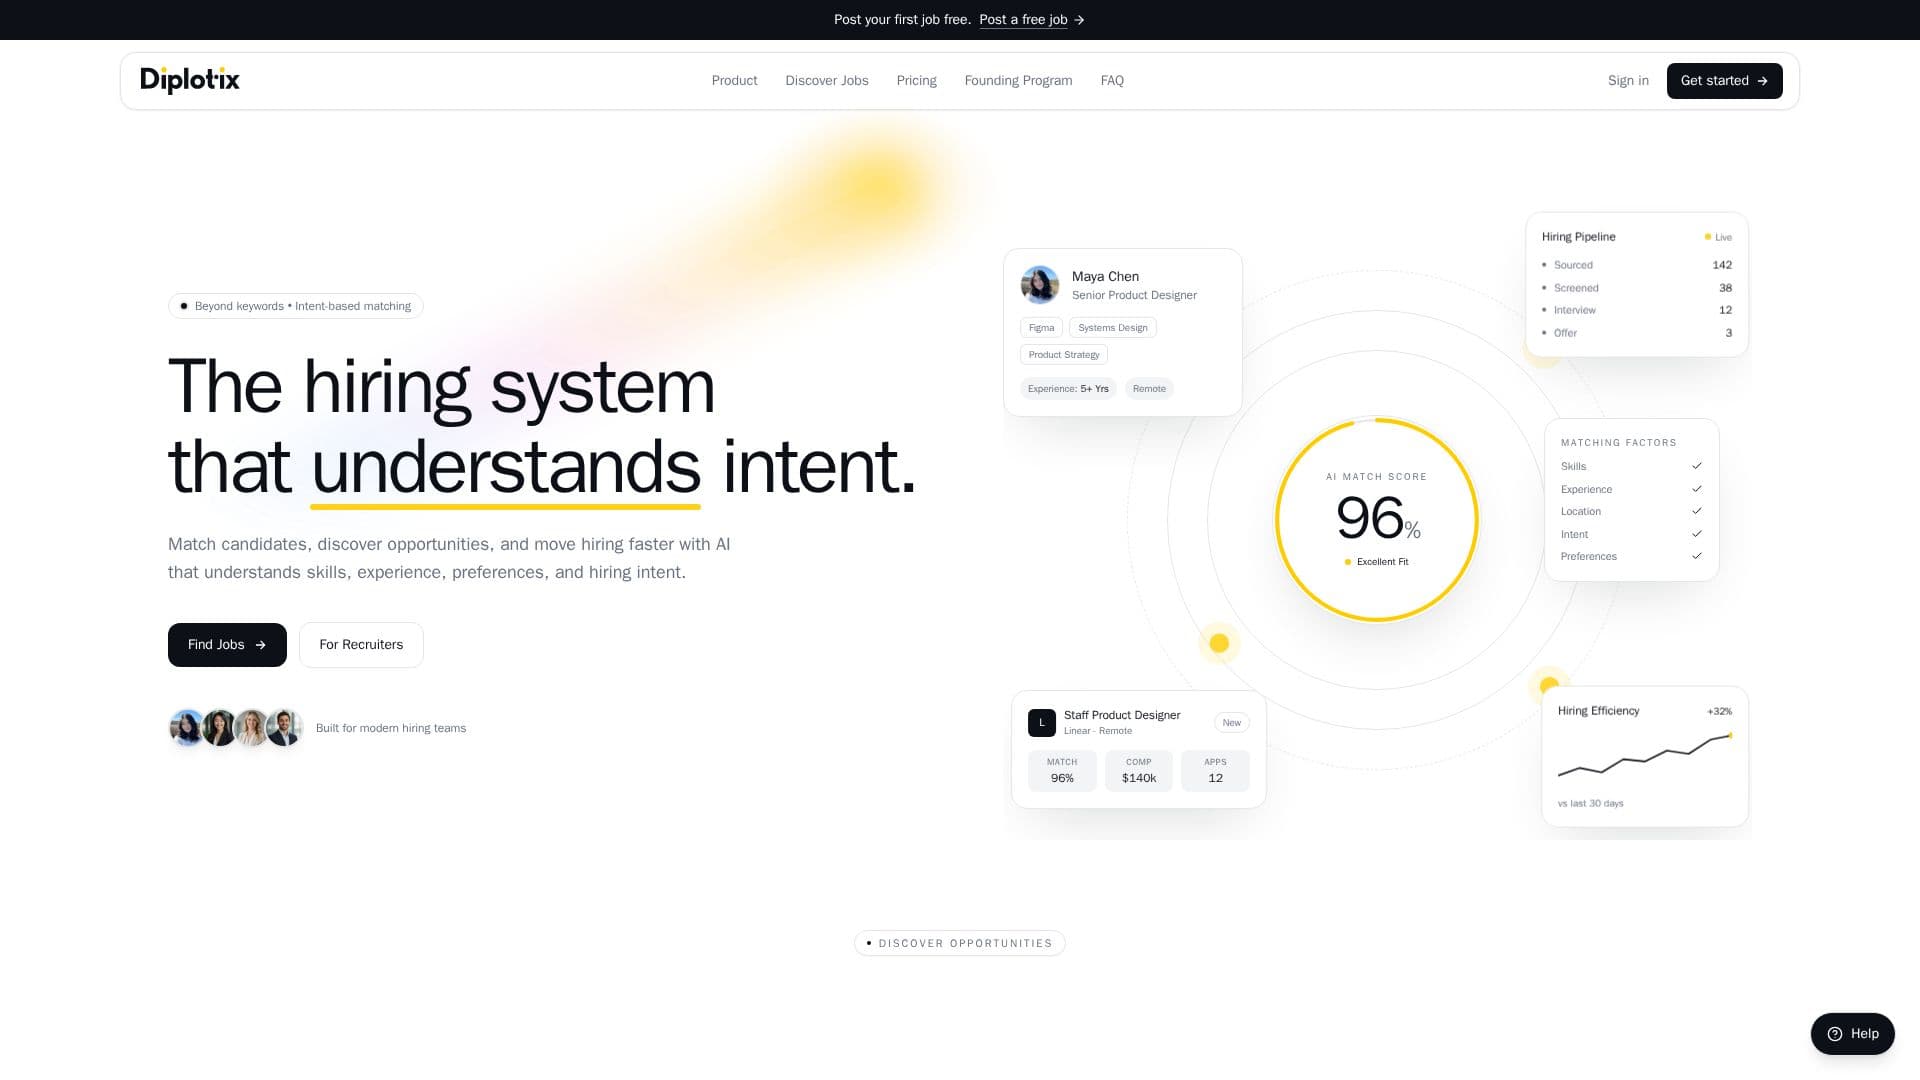The height and width of the screenshot is (1080, 1920).
Task: Click the Diplotix logo
Action: [190, 80]
